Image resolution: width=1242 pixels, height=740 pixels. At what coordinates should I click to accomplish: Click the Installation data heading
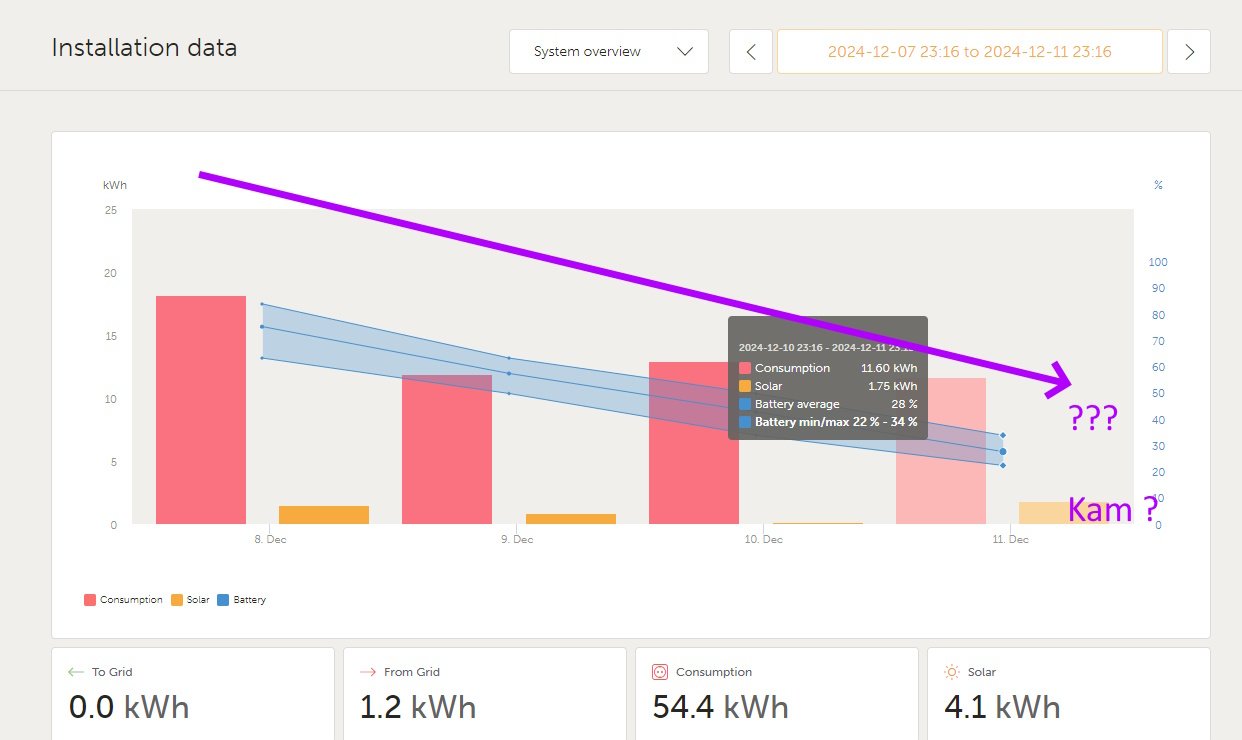click(144, 47)
